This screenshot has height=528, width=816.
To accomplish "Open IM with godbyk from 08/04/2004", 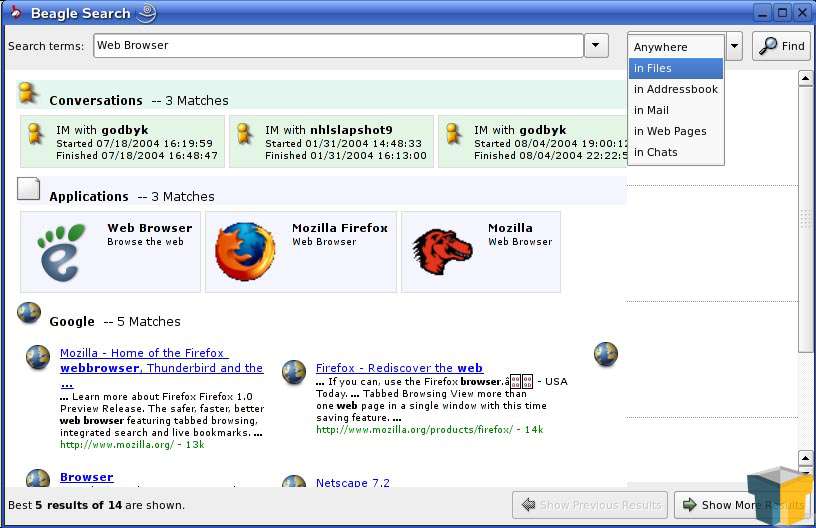I will point(532,141).
